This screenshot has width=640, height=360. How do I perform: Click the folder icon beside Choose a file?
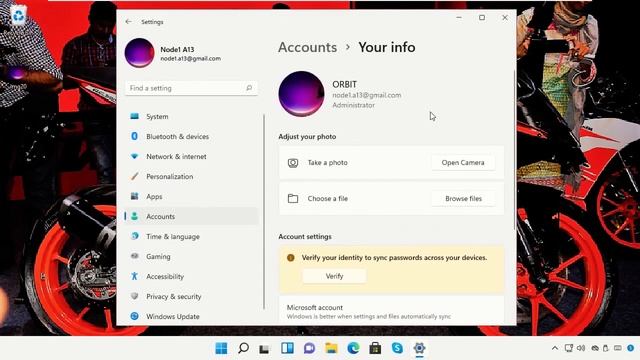click(293, 198)
